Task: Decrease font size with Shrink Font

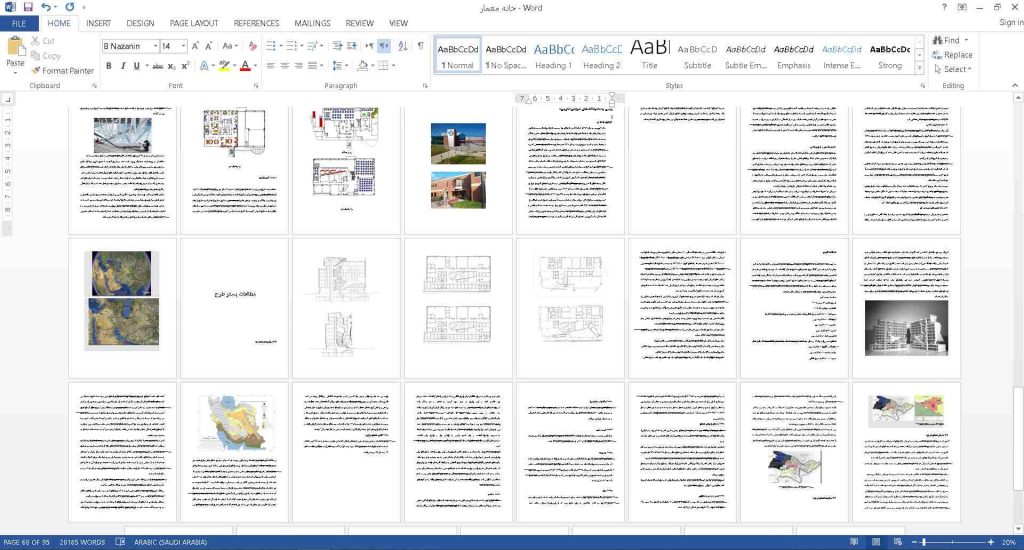Action: click(x=208, y=46)
